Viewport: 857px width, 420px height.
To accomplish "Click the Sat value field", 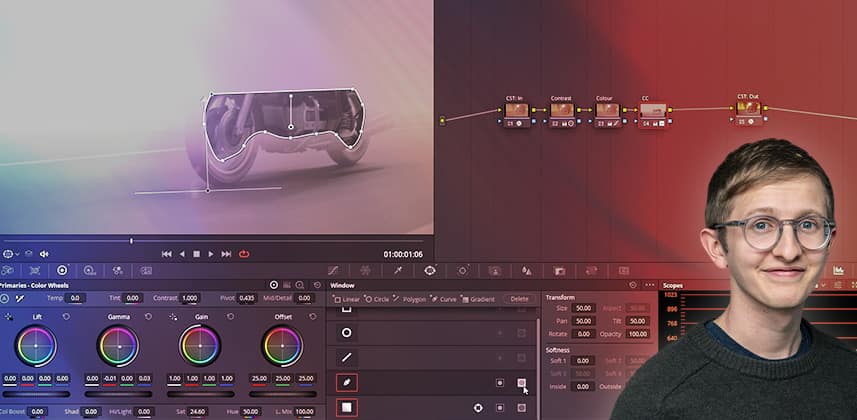I will 197,411.
